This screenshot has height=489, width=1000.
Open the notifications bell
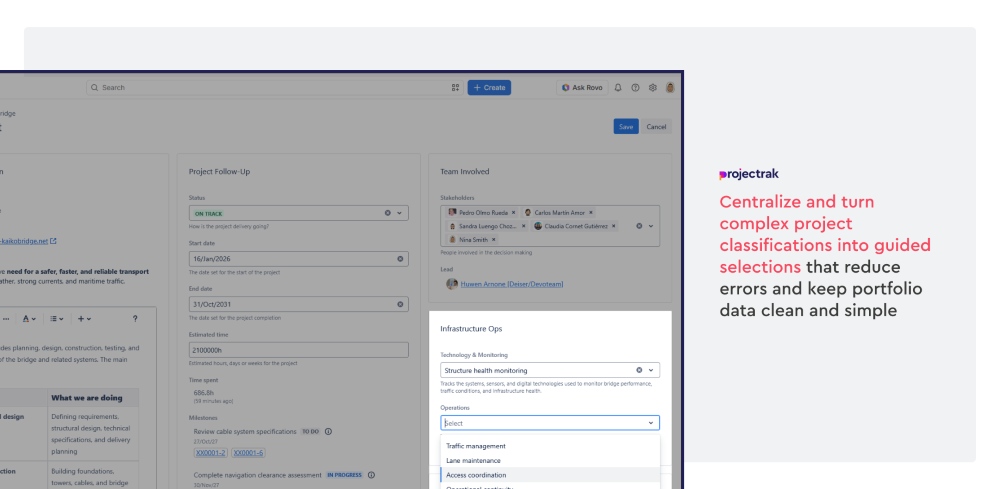(617, 87)
